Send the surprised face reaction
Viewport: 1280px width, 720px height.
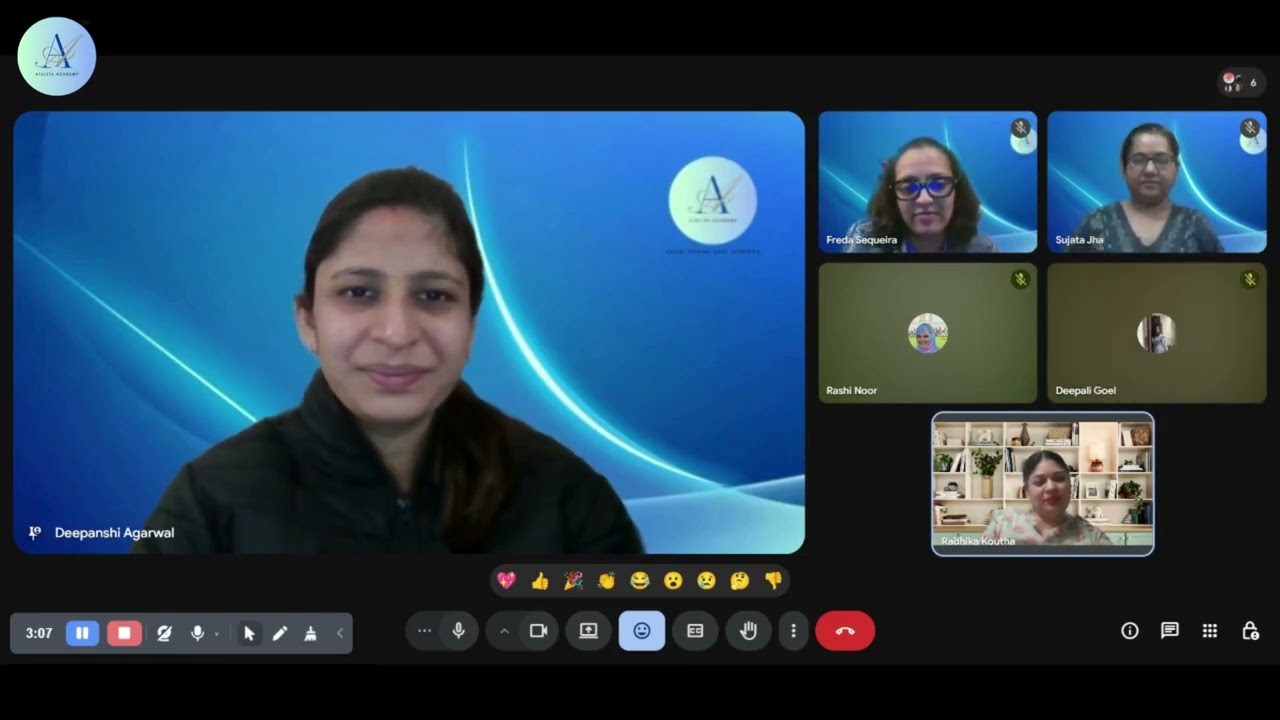pyautogui.click(x=673, y=581)
